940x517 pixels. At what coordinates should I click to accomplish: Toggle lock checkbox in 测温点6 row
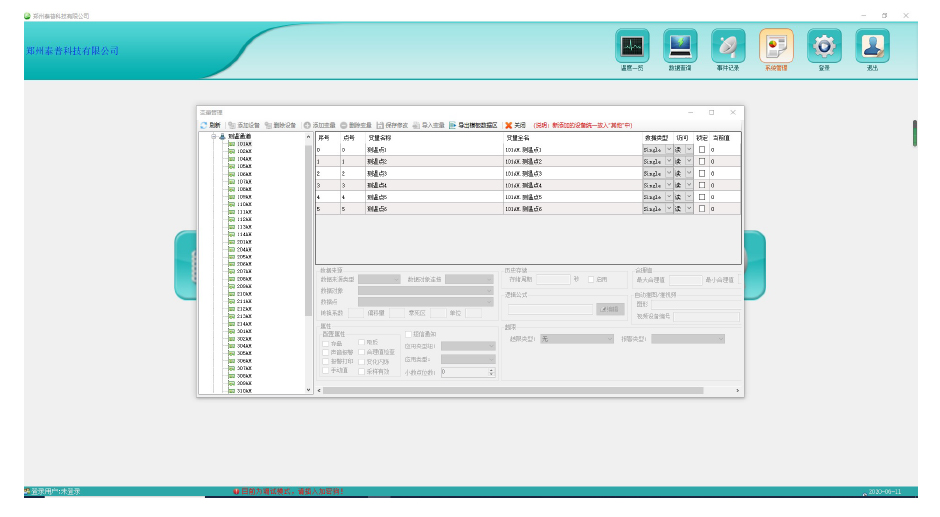[702, 209]
